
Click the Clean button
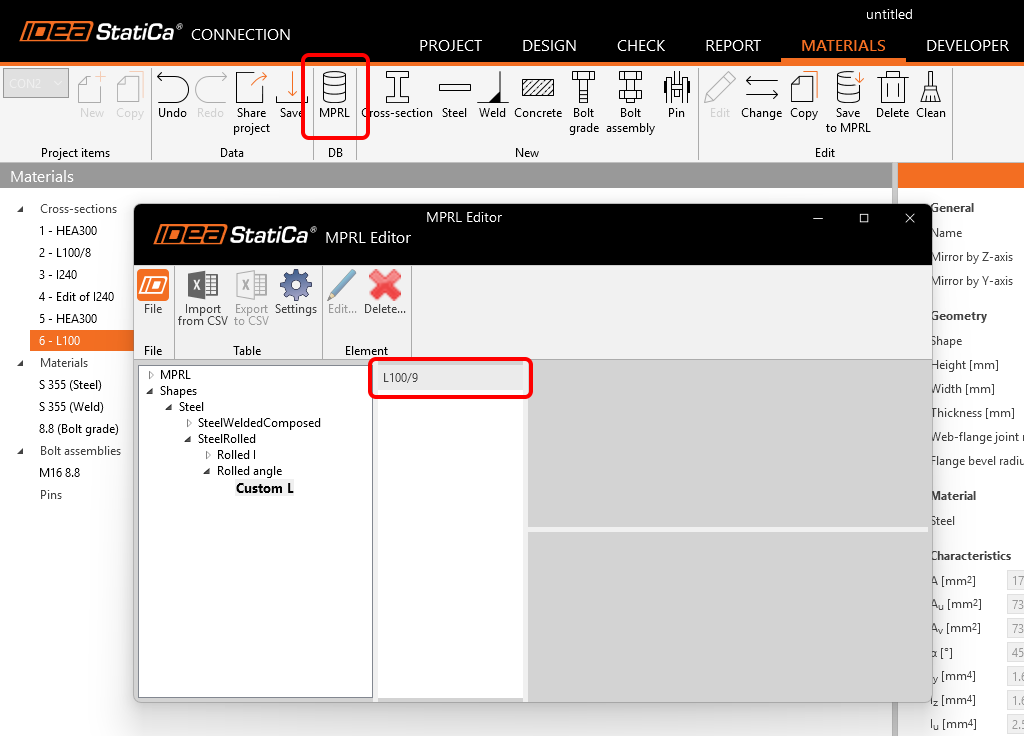[930, 96]
